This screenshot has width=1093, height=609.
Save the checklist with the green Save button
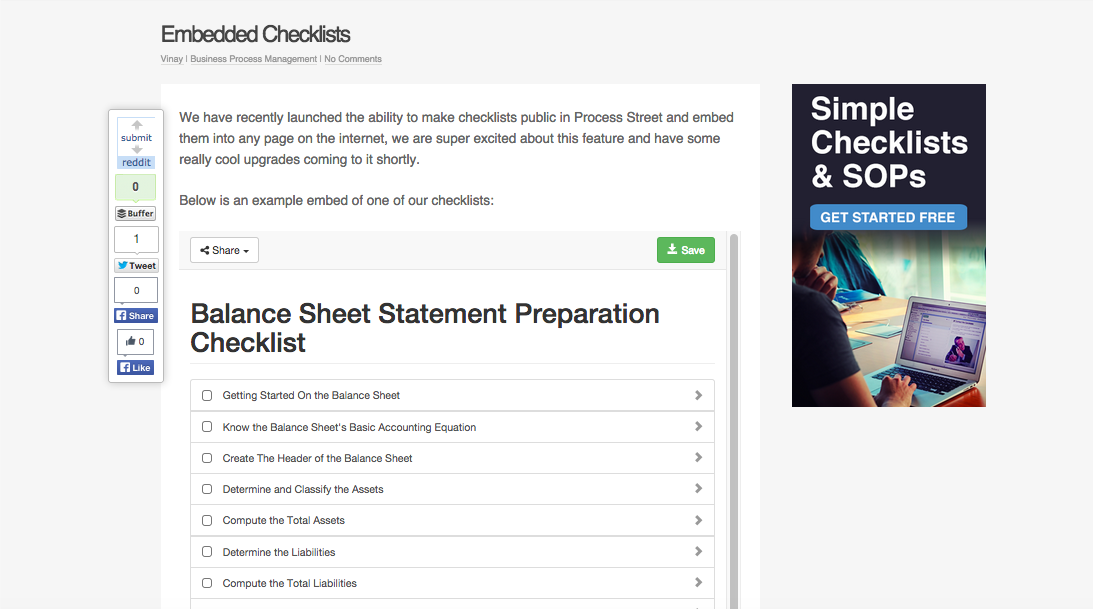(x=685, y=250)
